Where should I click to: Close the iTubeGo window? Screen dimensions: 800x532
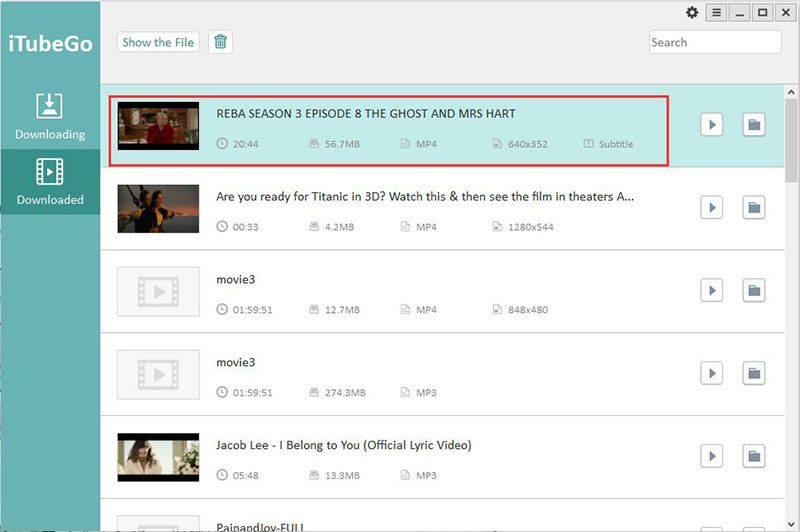pos(786,13)
